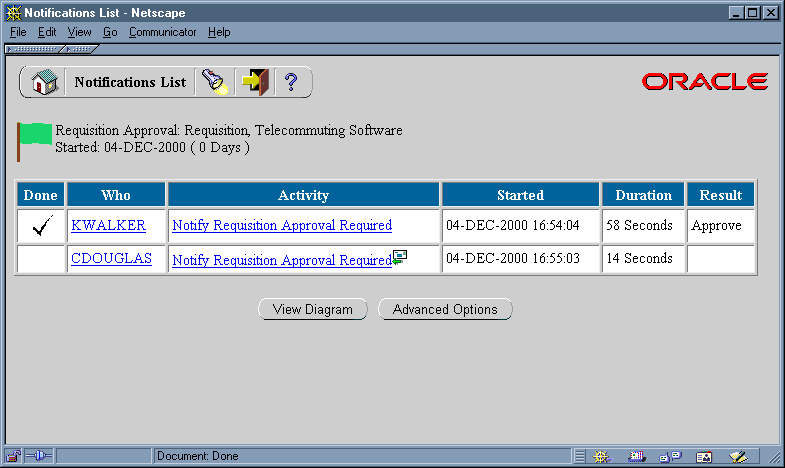Click the exit door icon

(x=254, y=83)
